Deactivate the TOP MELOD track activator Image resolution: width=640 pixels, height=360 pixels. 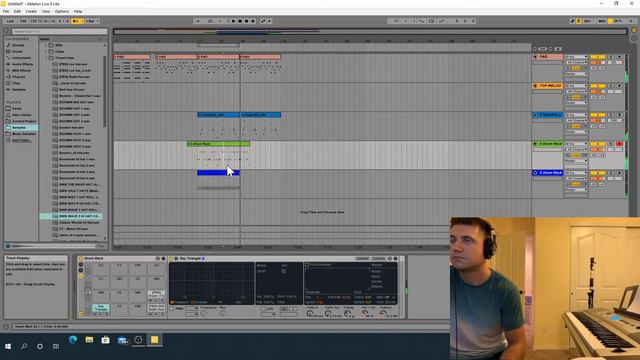coord(598,86)
